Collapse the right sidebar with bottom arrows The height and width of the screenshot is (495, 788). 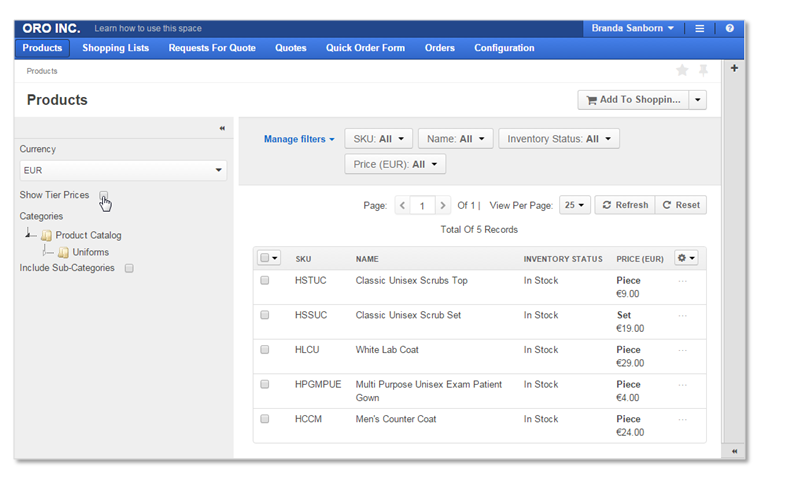(734, 451)
